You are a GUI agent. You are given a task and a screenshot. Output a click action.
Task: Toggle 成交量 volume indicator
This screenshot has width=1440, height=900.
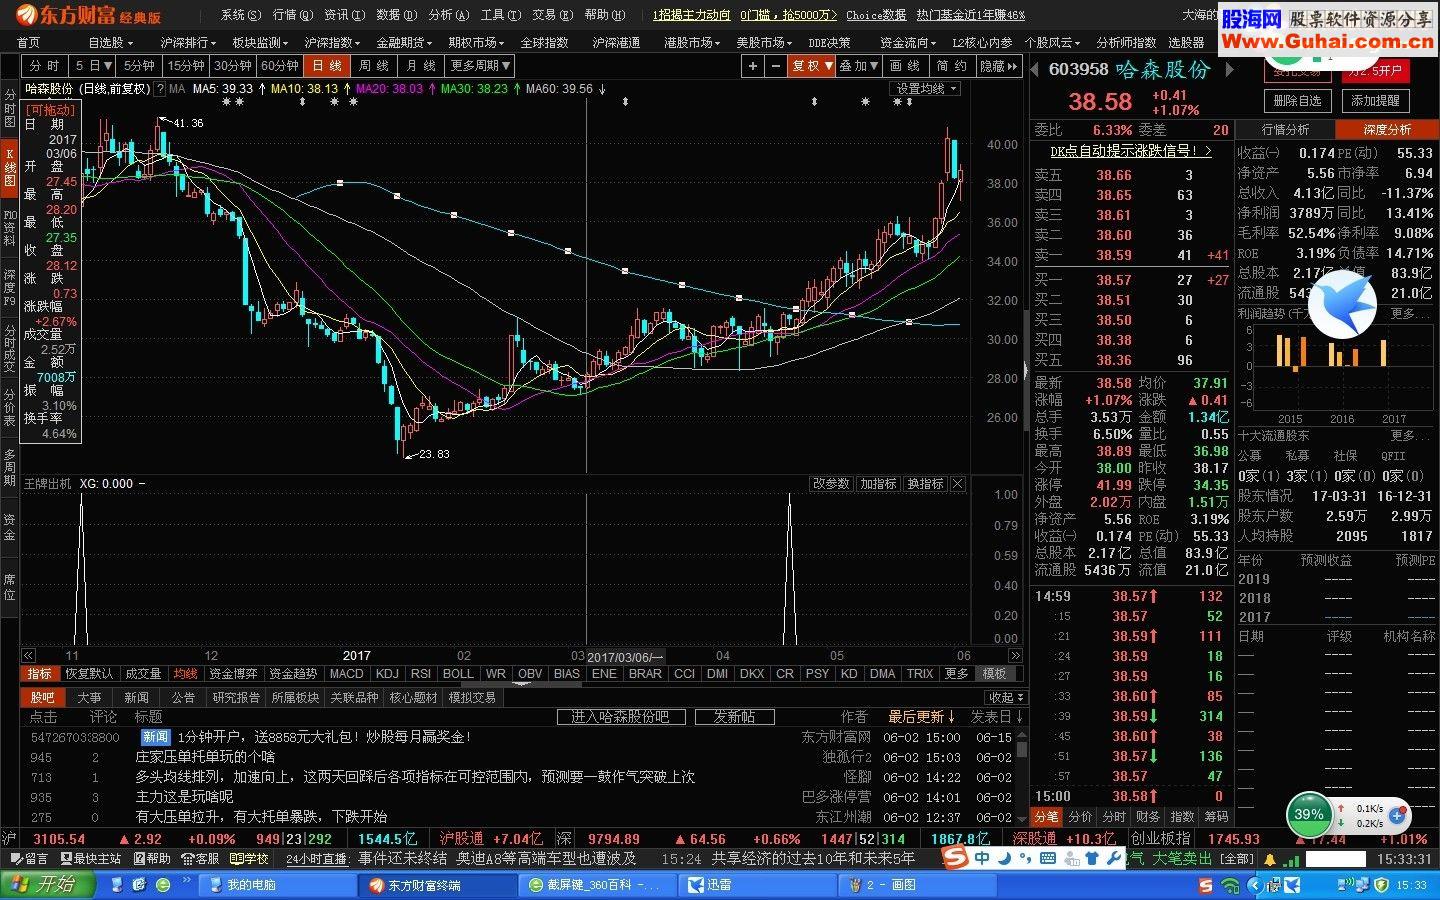[x=142, y=674]
